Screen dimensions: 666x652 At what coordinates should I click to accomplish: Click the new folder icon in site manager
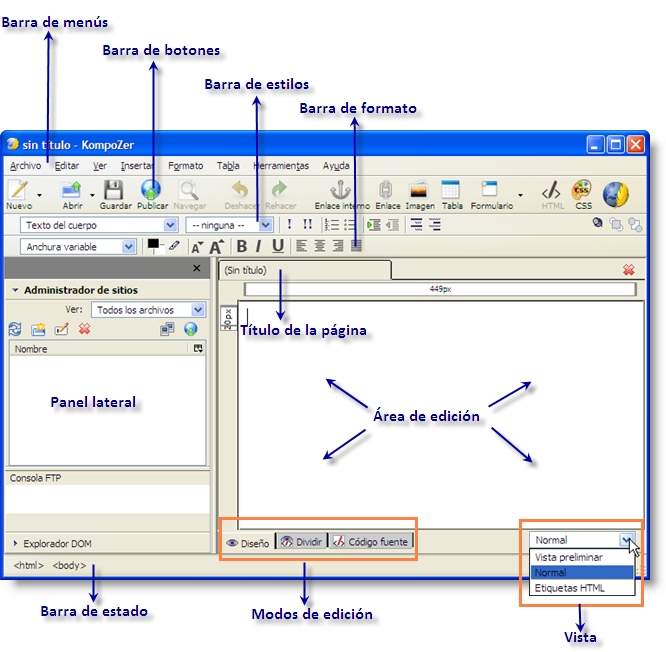pos(38,329)
